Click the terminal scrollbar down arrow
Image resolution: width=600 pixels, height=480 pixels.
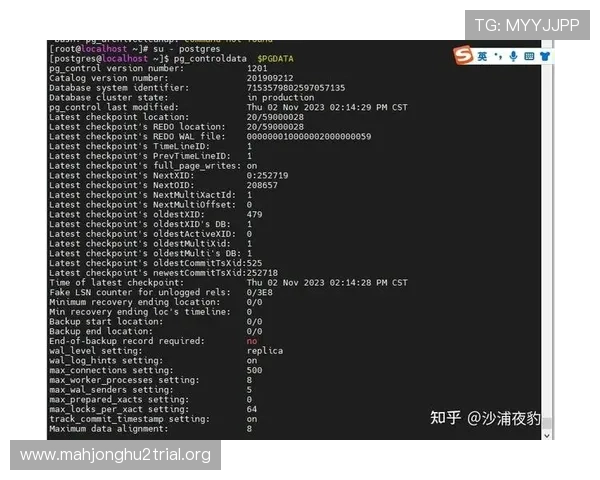pos(547,436)
